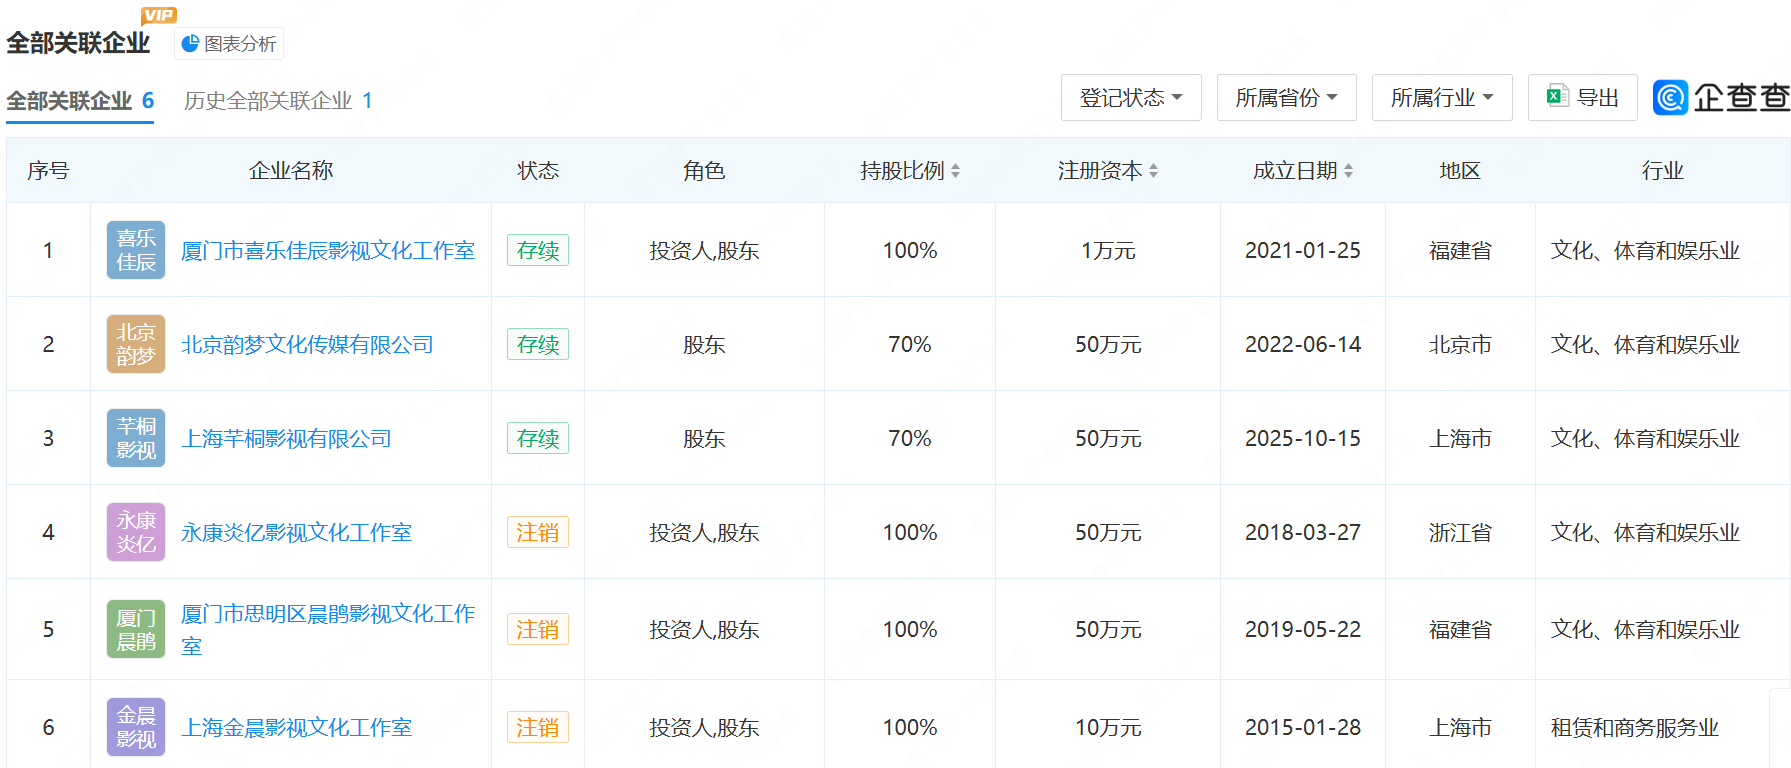The height and width of the screenshot is (768, 1791).
Task: Switch to 历史全部关联企业 tab
Action: [x=278, y=101]
